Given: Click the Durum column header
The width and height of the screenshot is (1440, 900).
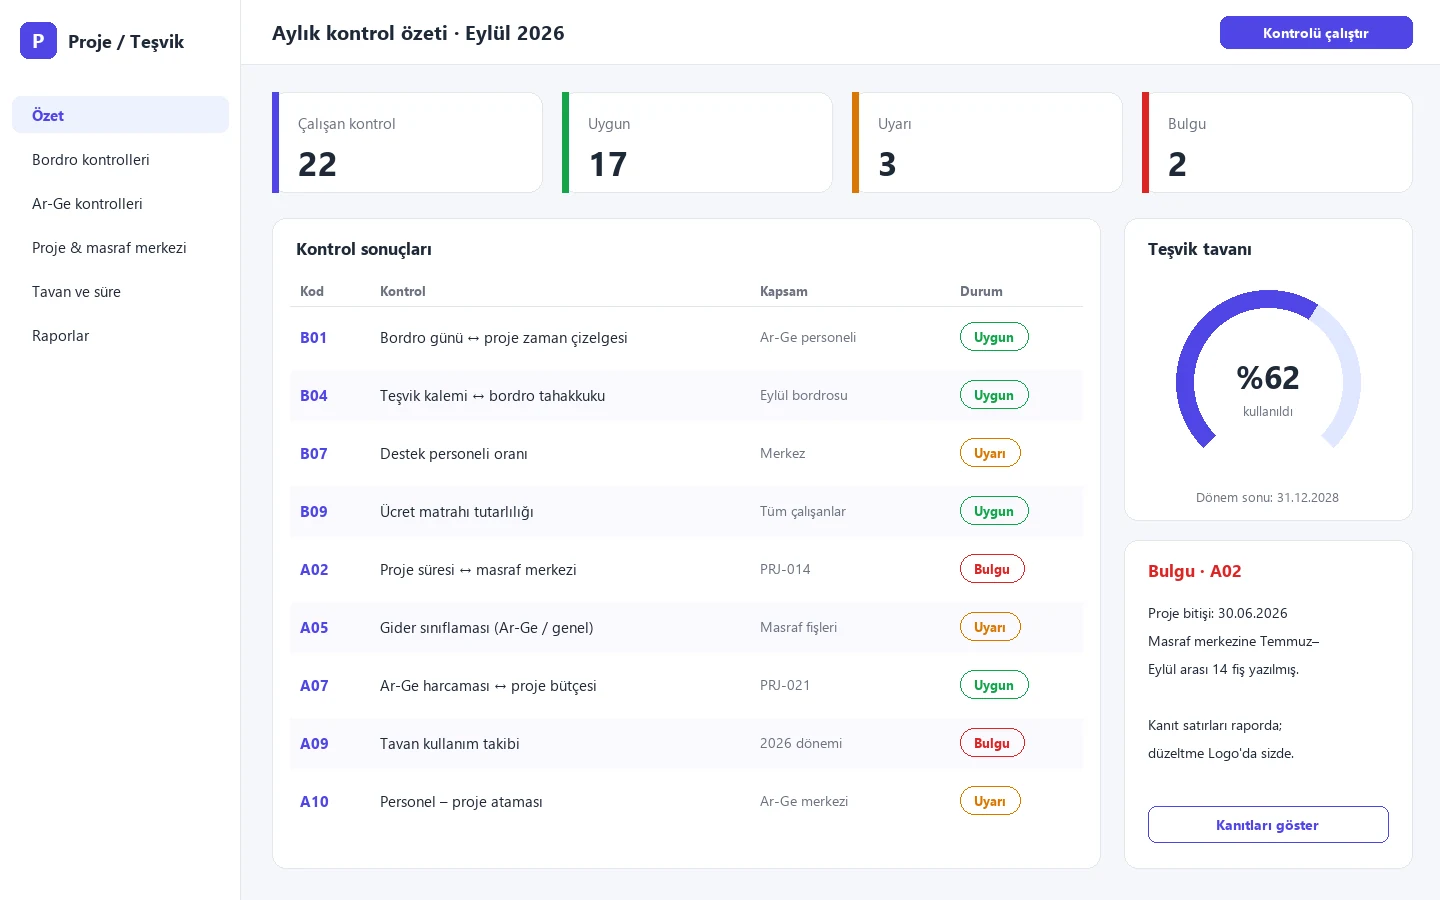Looking at the screenshot, I should tap(981, 291).
